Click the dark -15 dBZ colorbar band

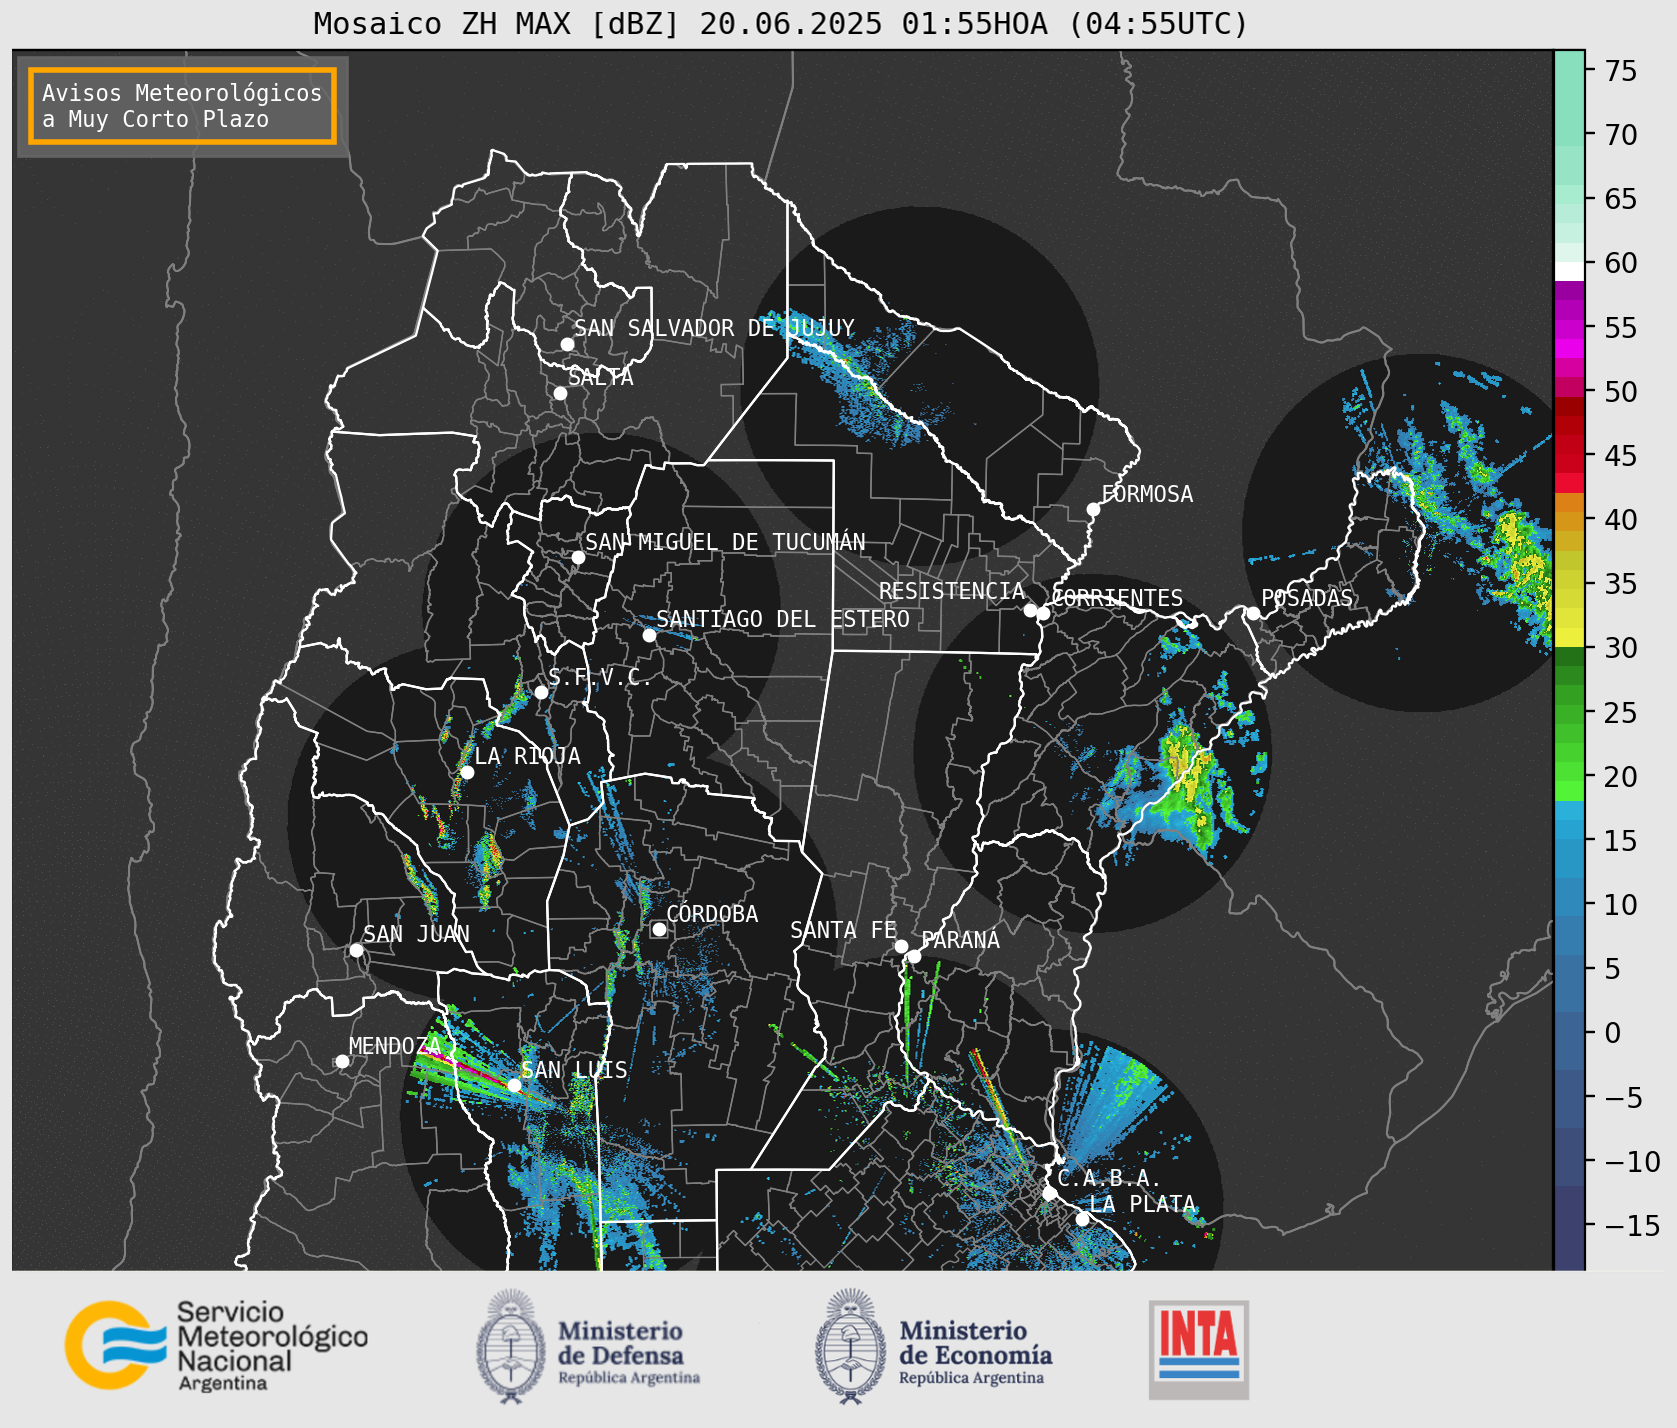(1569, 1226)
